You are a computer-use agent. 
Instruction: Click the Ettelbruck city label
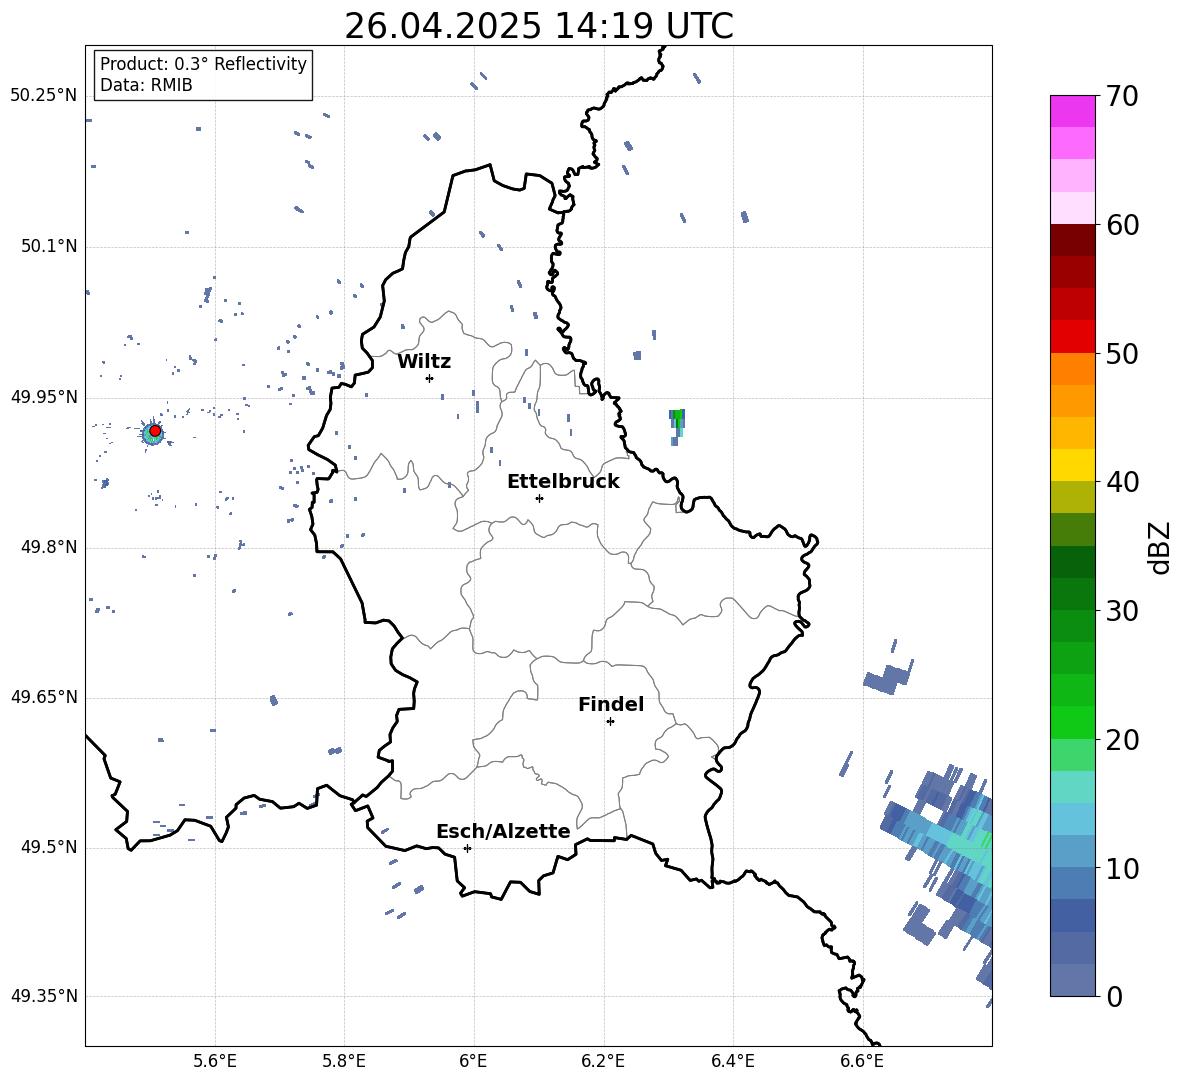tap(563, 482)
